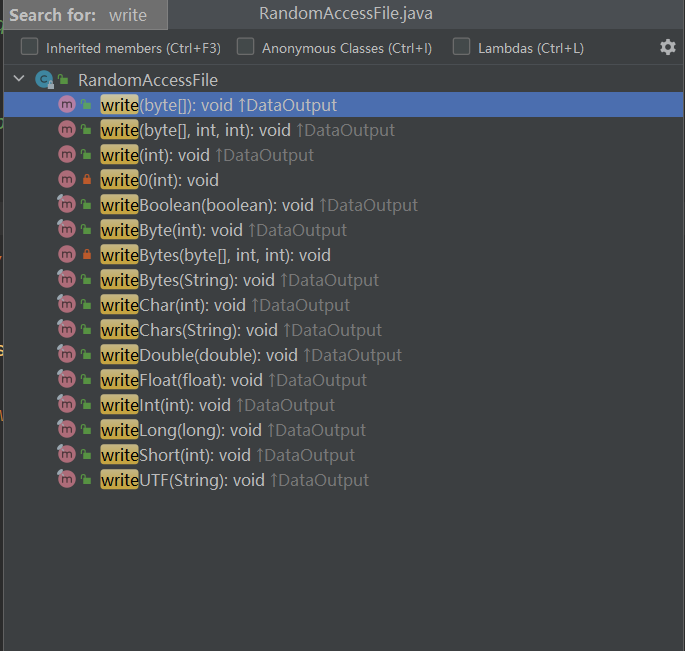Select writeUTF(String) method
The width and height of the screenshot is (685, 651).
pyautogui.click(x=343, y=480)
